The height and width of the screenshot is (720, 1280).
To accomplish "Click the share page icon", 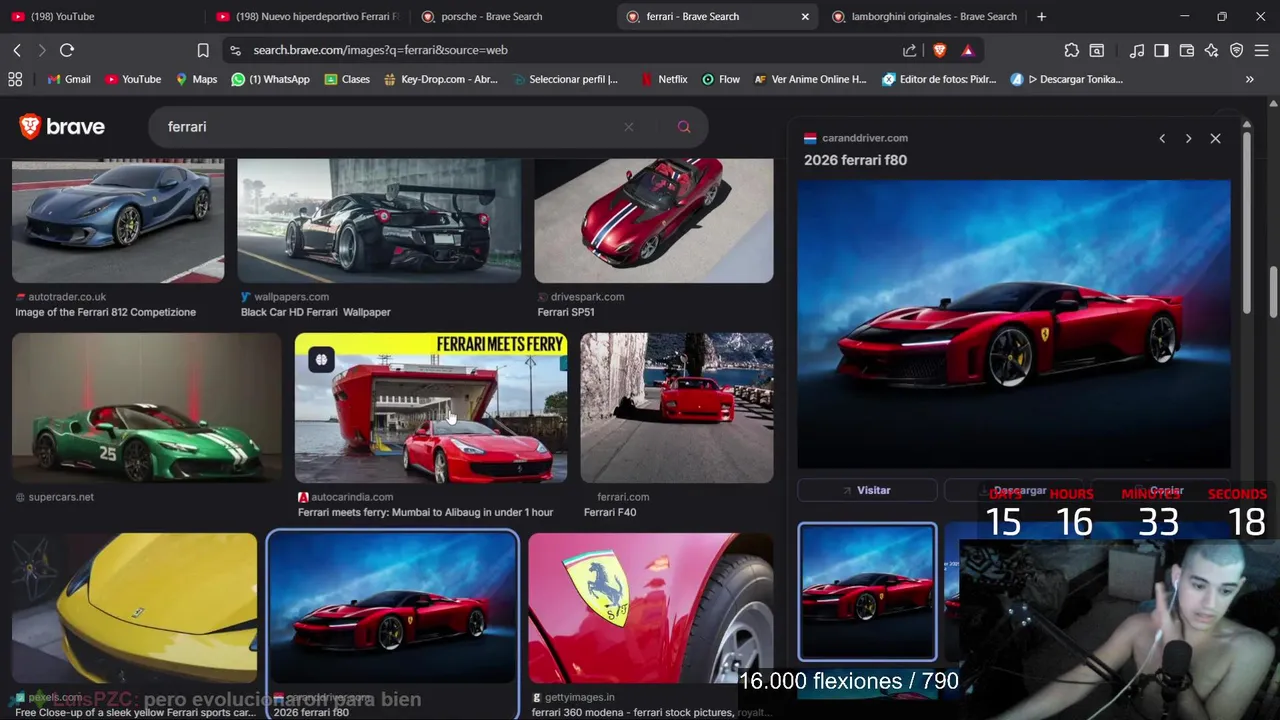I will (909, 50).
